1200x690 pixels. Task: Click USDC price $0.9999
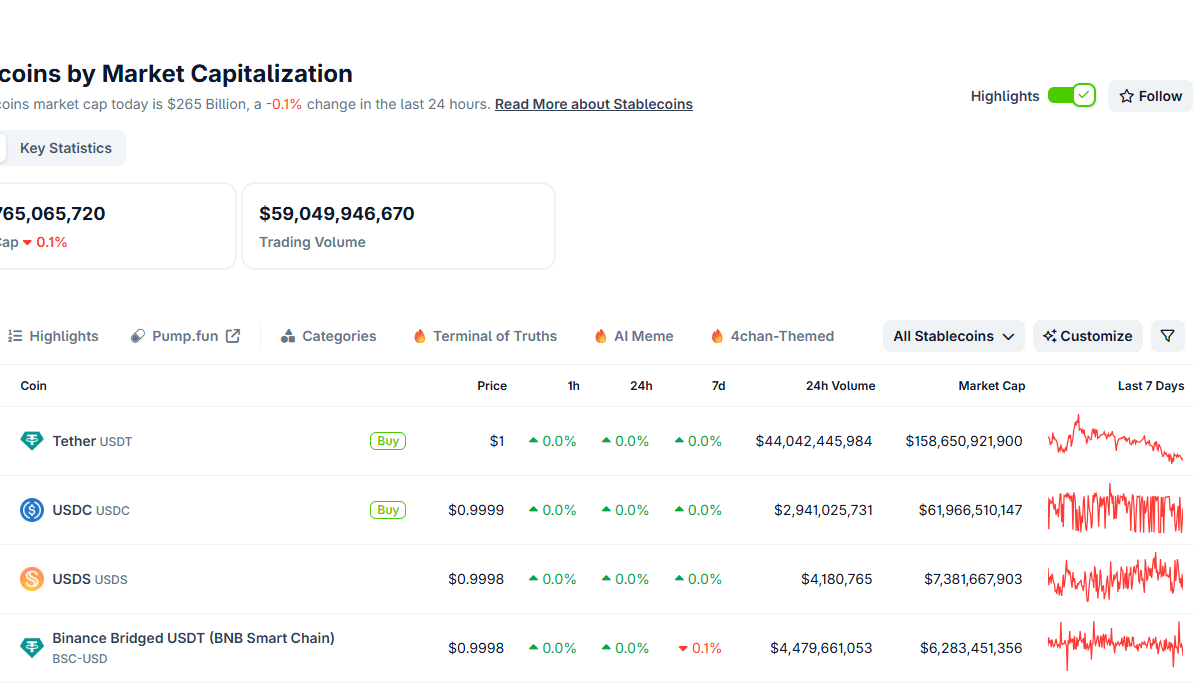pyautogui.click(x=476, y=510)
